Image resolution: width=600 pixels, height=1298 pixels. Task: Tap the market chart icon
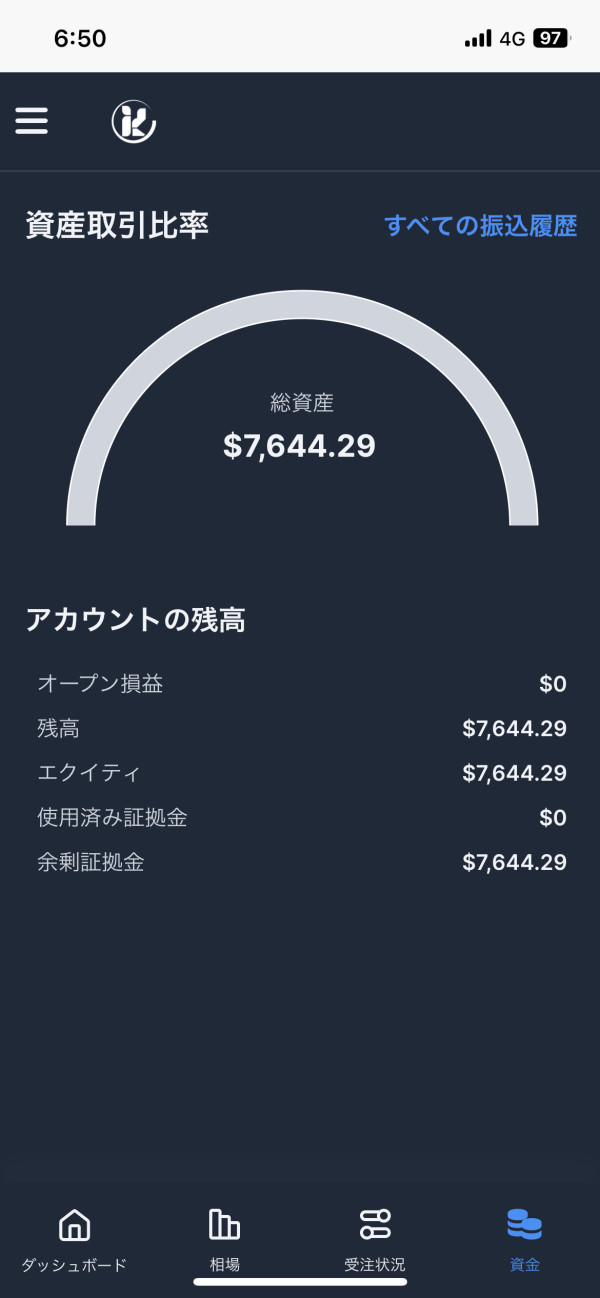224,1224
